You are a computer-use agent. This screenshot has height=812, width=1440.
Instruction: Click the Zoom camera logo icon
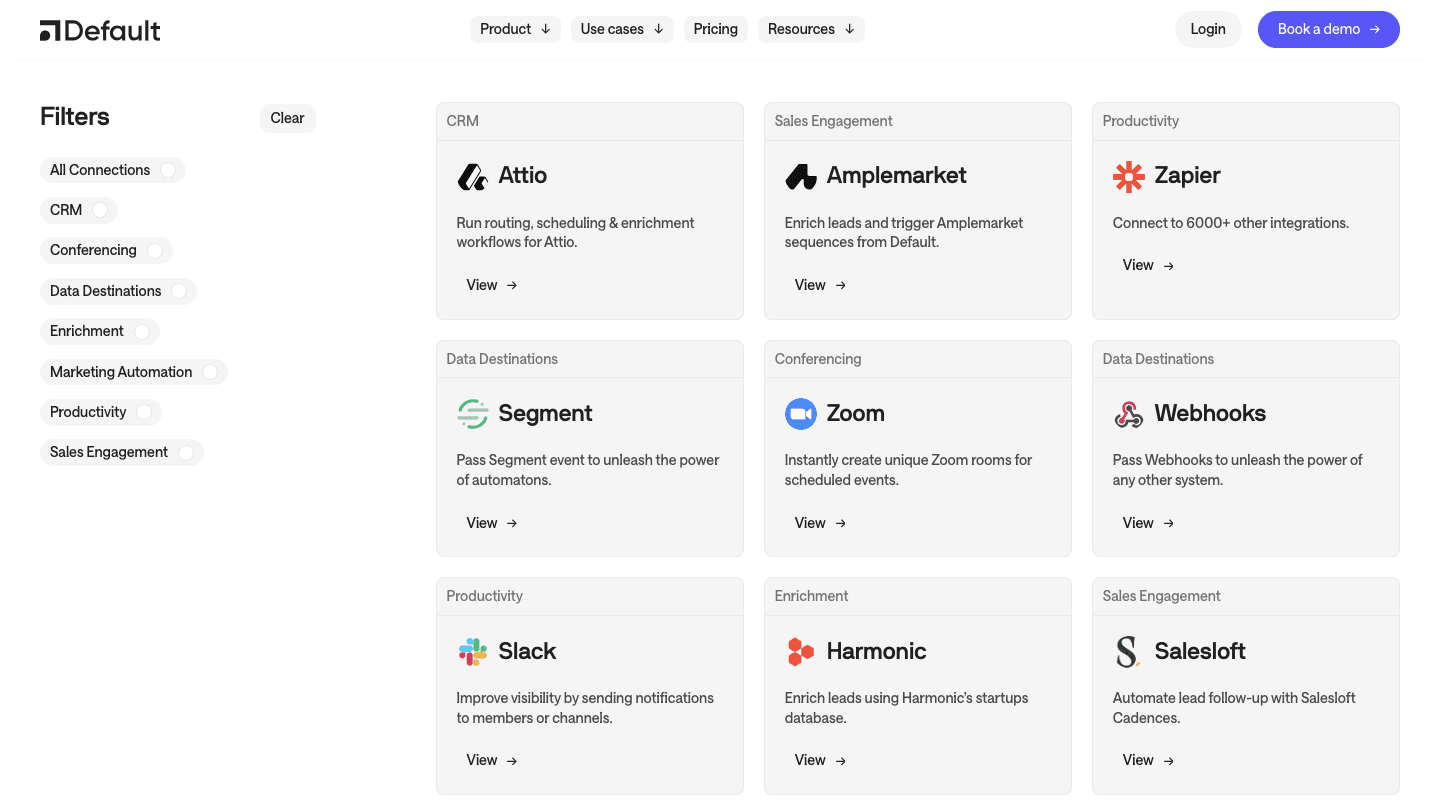[x=801, y=414]
